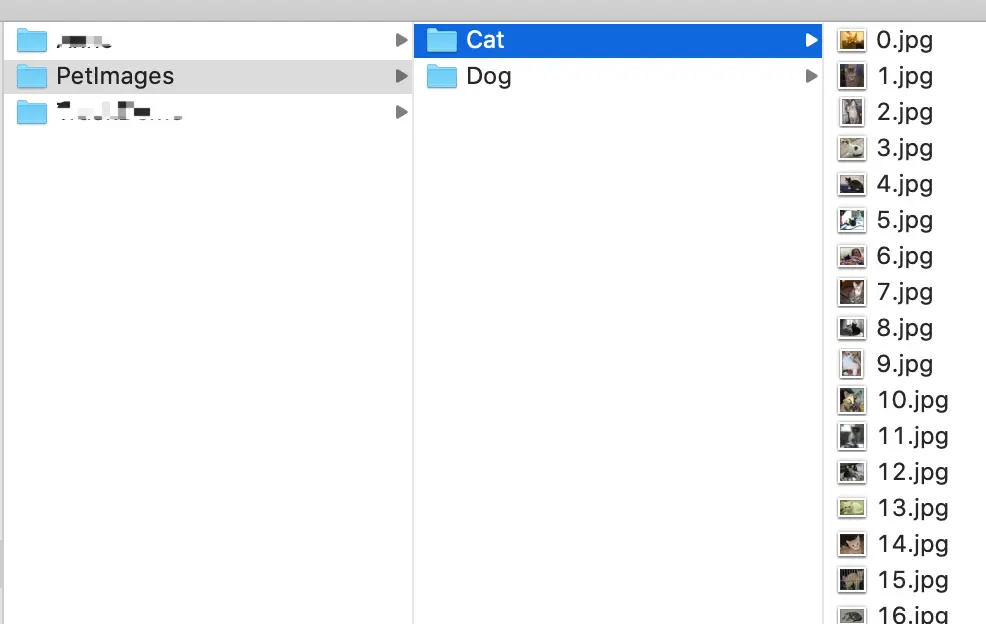Select the file named 12.jpg

912,472
